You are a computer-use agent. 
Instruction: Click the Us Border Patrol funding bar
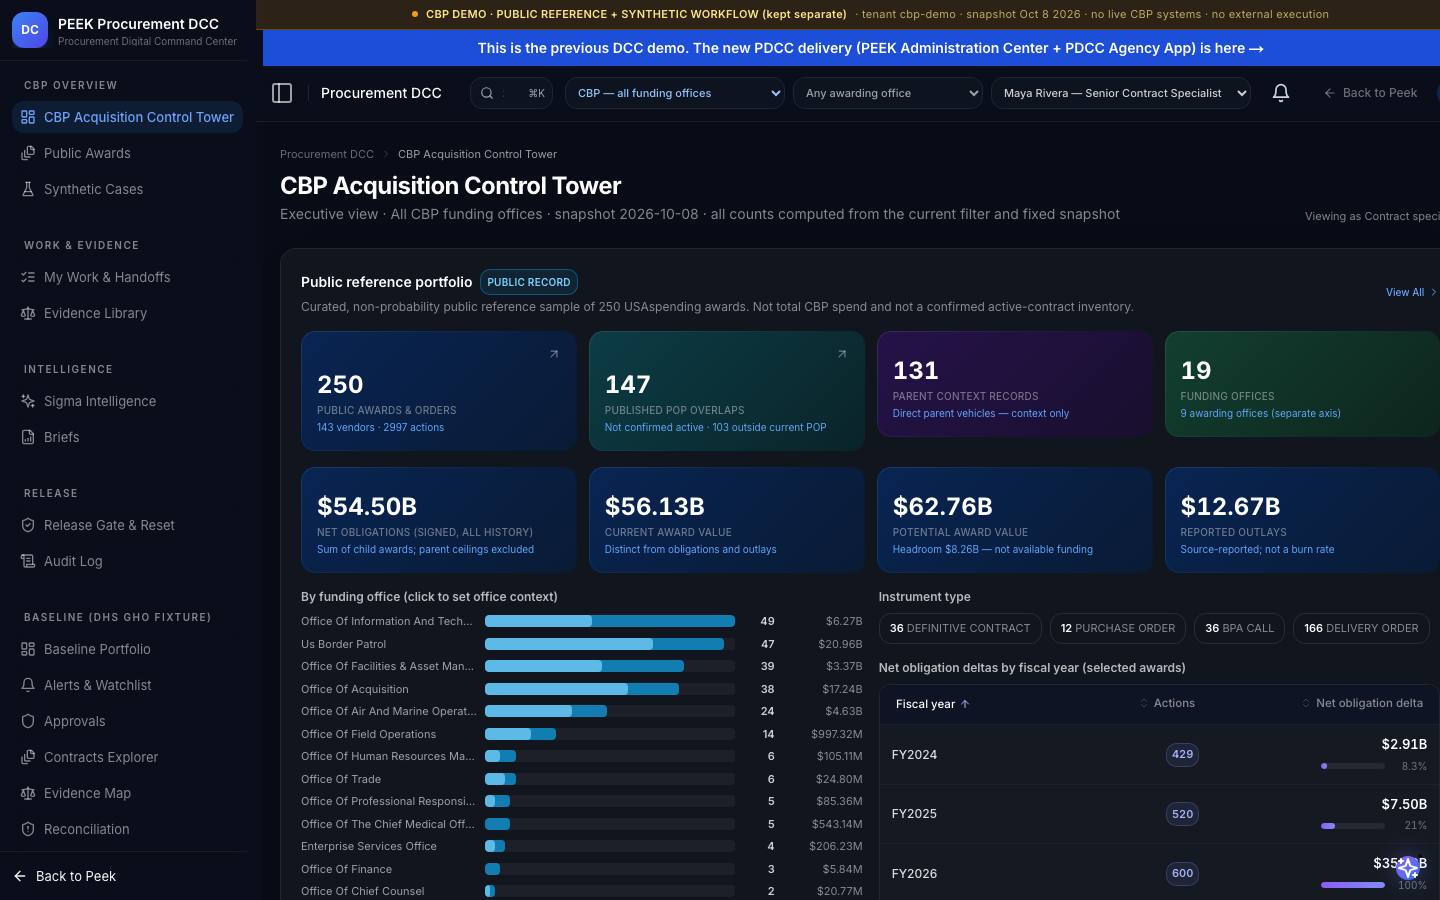pyautogui.click(x=610, y=644)
